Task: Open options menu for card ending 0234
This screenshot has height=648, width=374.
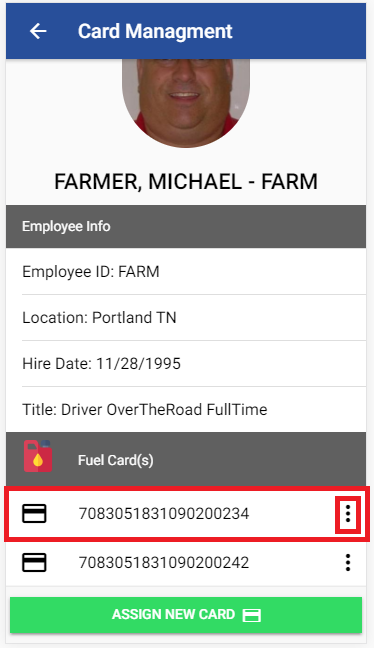Action: click(348, 514)
